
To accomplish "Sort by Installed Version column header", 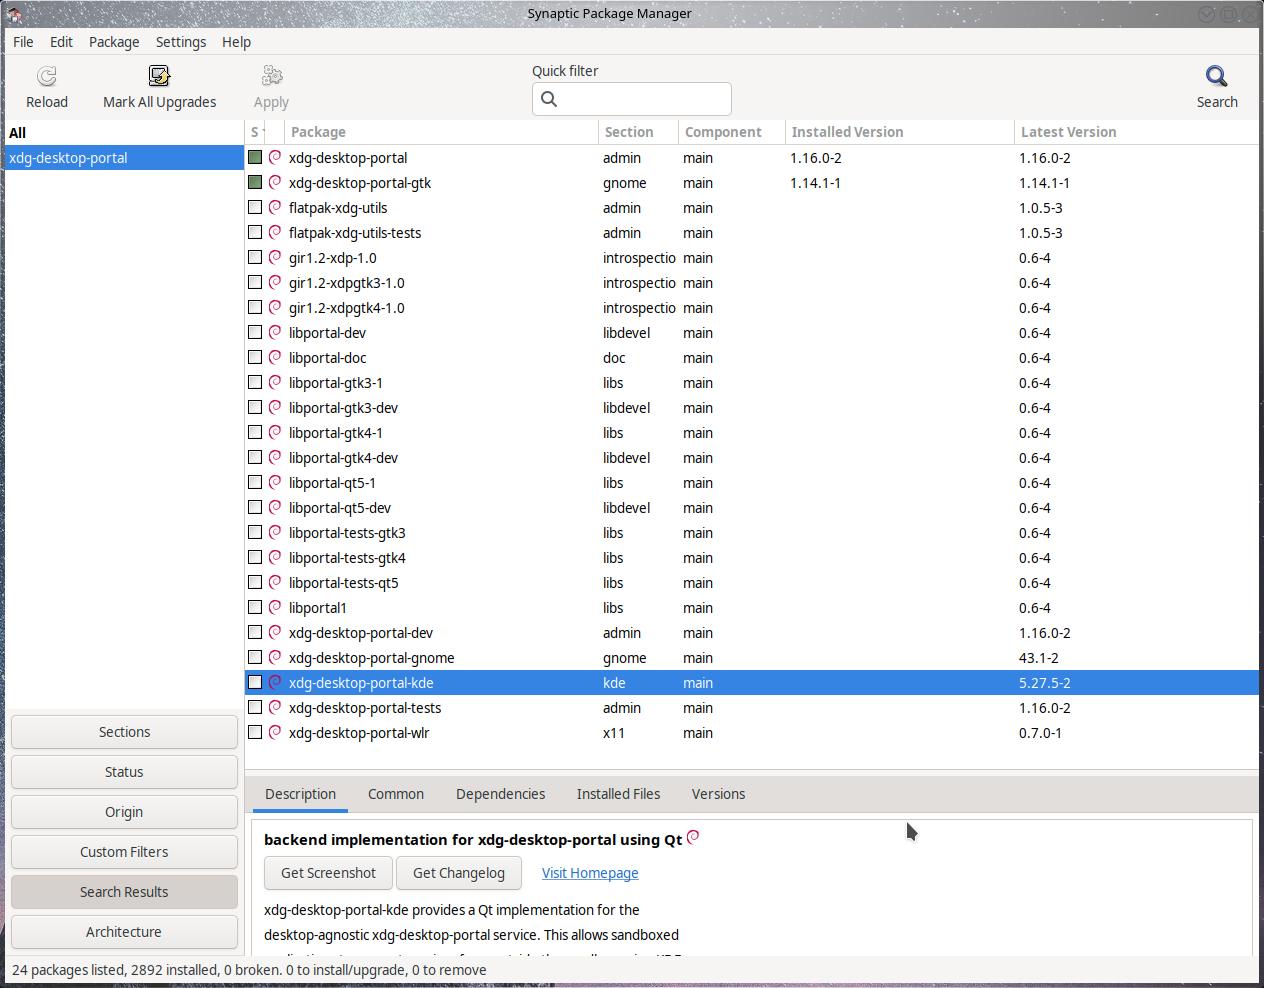I will [899, 132].
